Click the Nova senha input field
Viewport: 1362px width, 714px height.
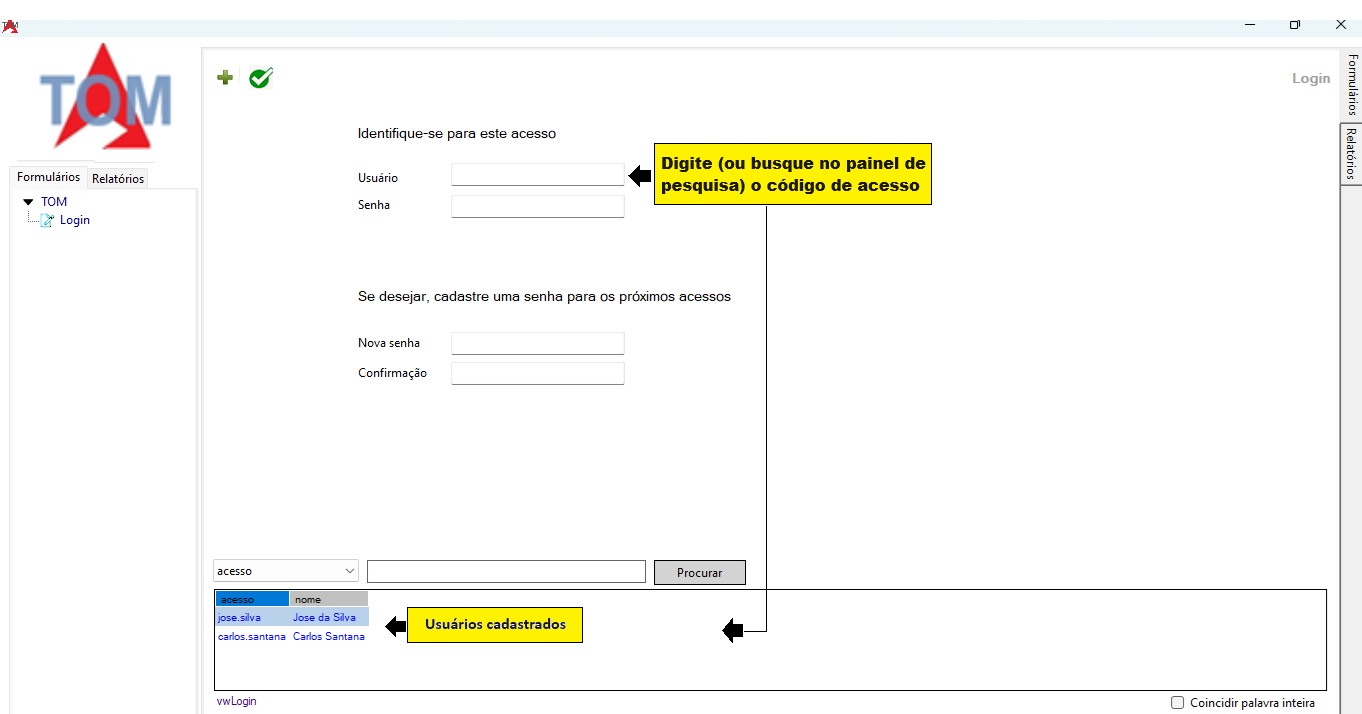pyautogui.click(x=537, y=344)
